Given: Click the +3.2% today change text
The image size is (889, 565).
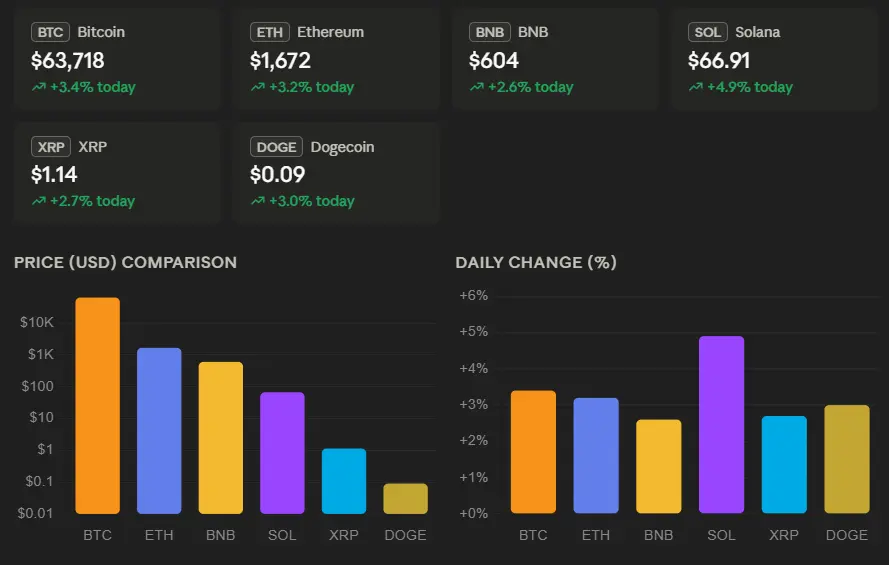Looking at the screenshot, I should (x=312, y=87).
